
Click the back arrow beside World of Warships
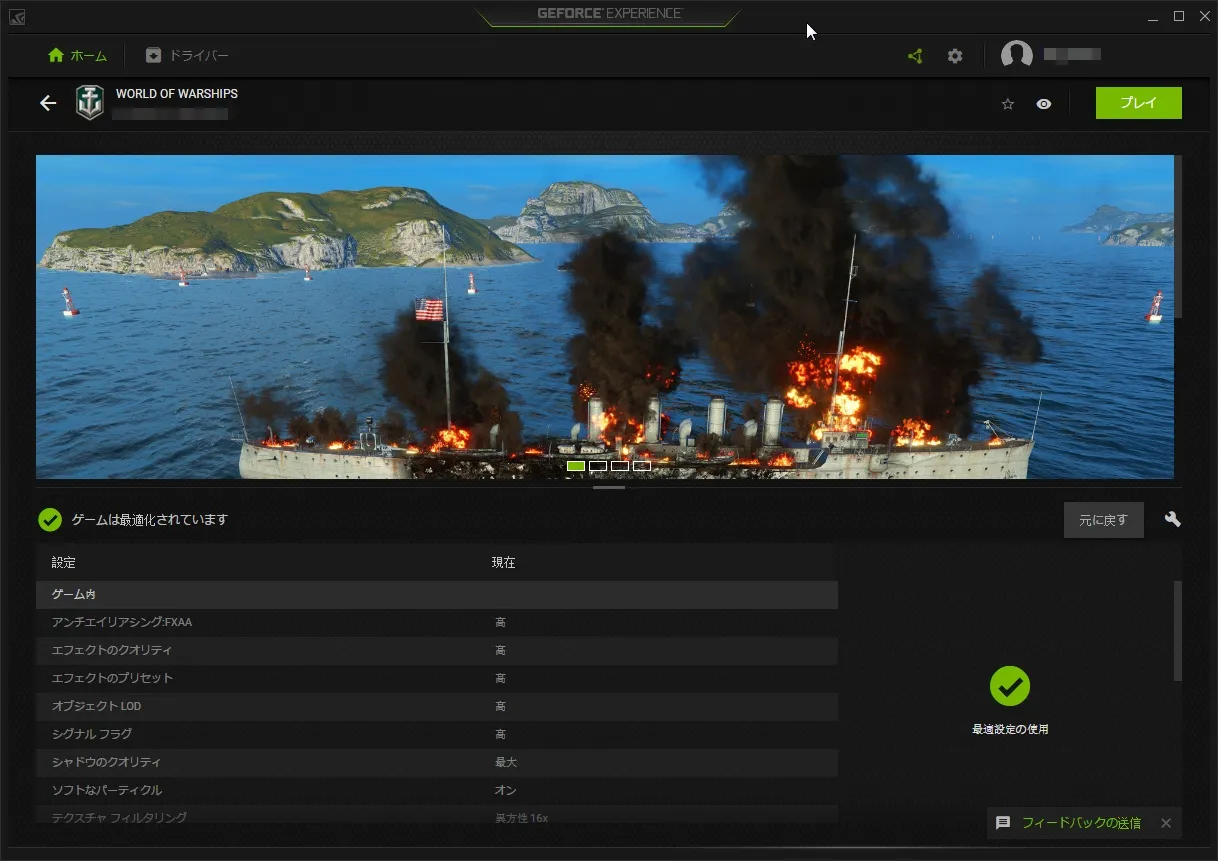(48, 103)
